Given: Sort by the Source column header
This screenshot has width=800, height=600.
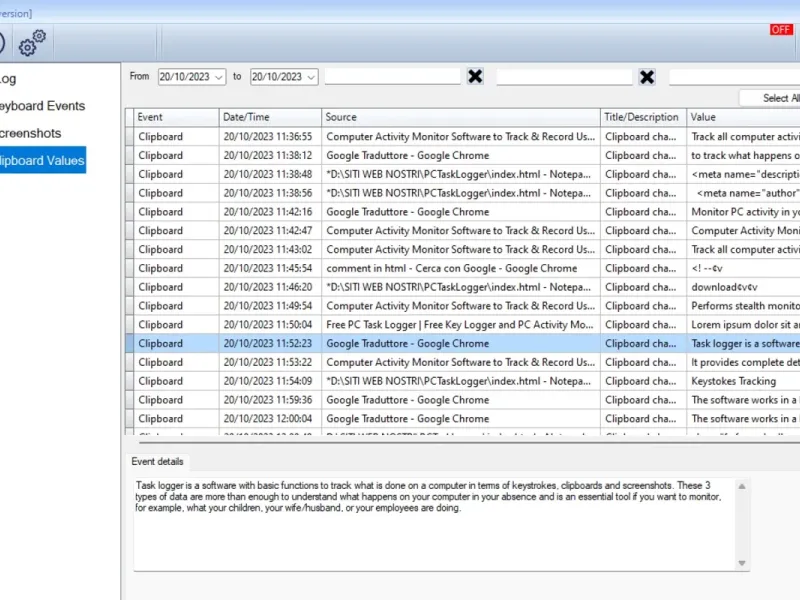Looking at the screenshot, I should point(461,117).
